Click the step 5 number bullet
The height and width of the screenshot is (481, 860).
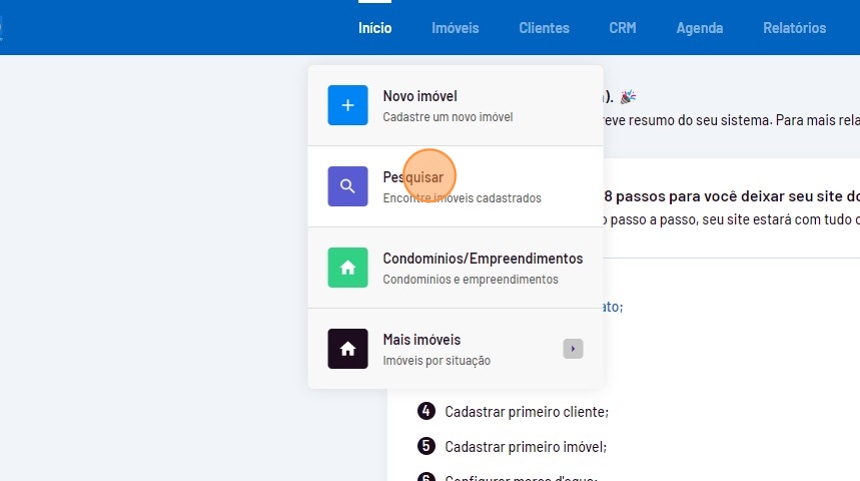(x=426, y=446)
